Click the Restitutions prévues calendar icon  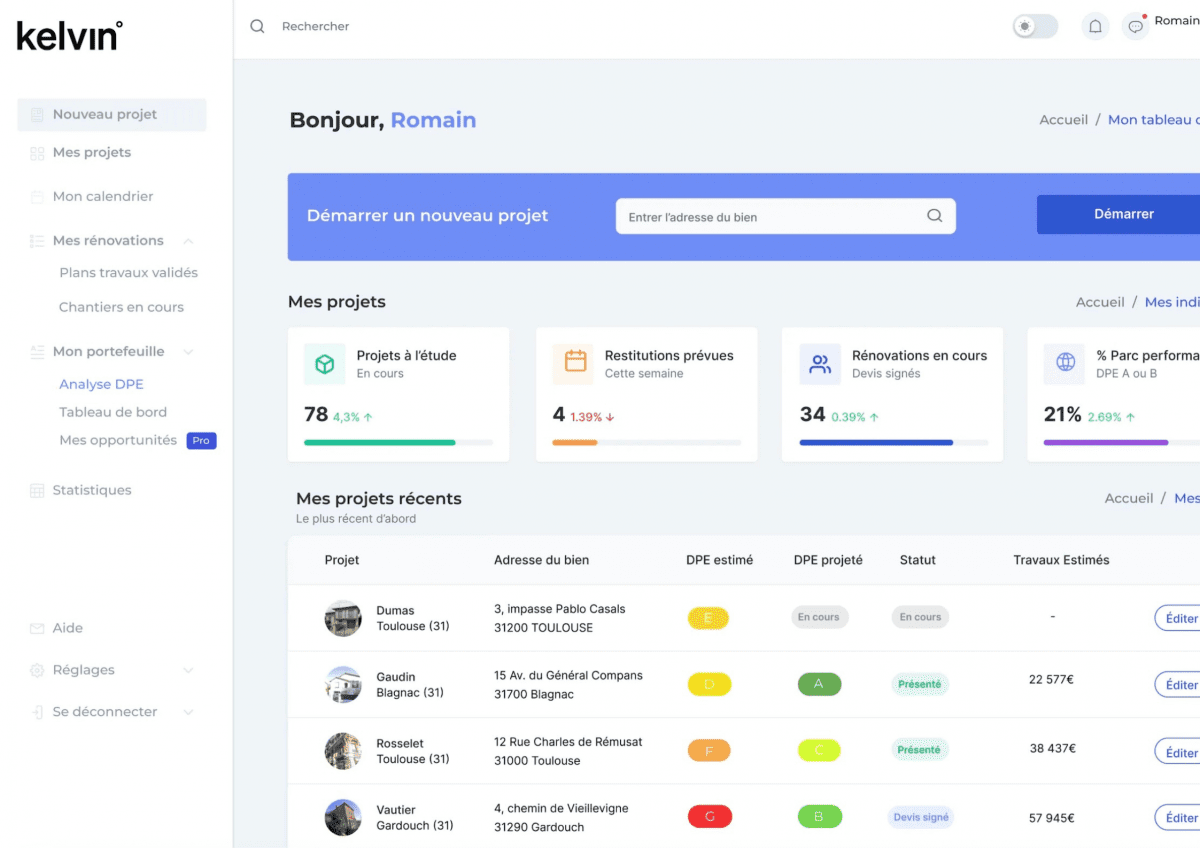click(x=575, y=362)
